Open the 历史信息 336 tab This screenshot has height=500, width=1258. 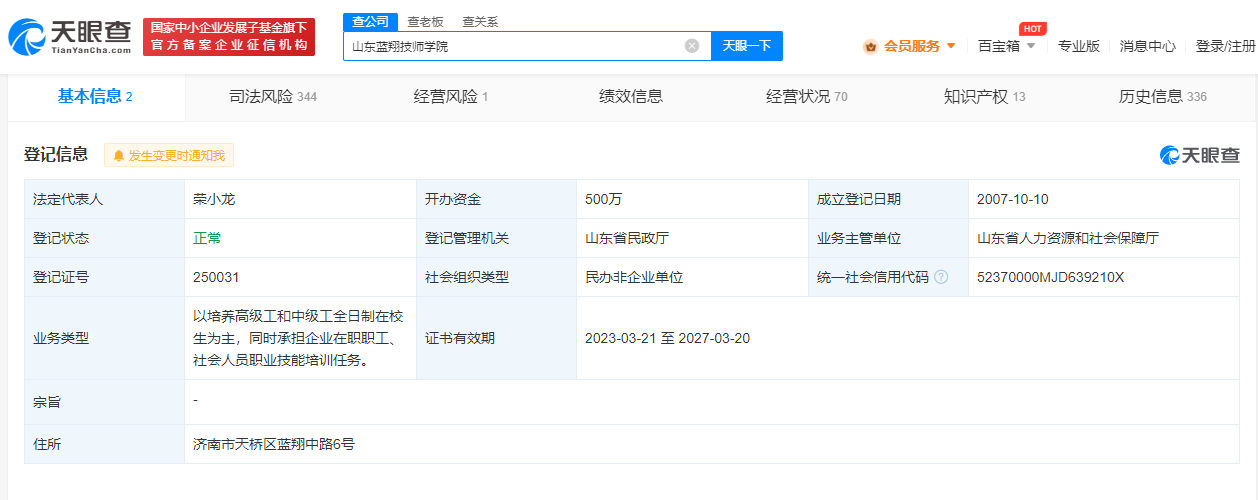pos(1163,97)
